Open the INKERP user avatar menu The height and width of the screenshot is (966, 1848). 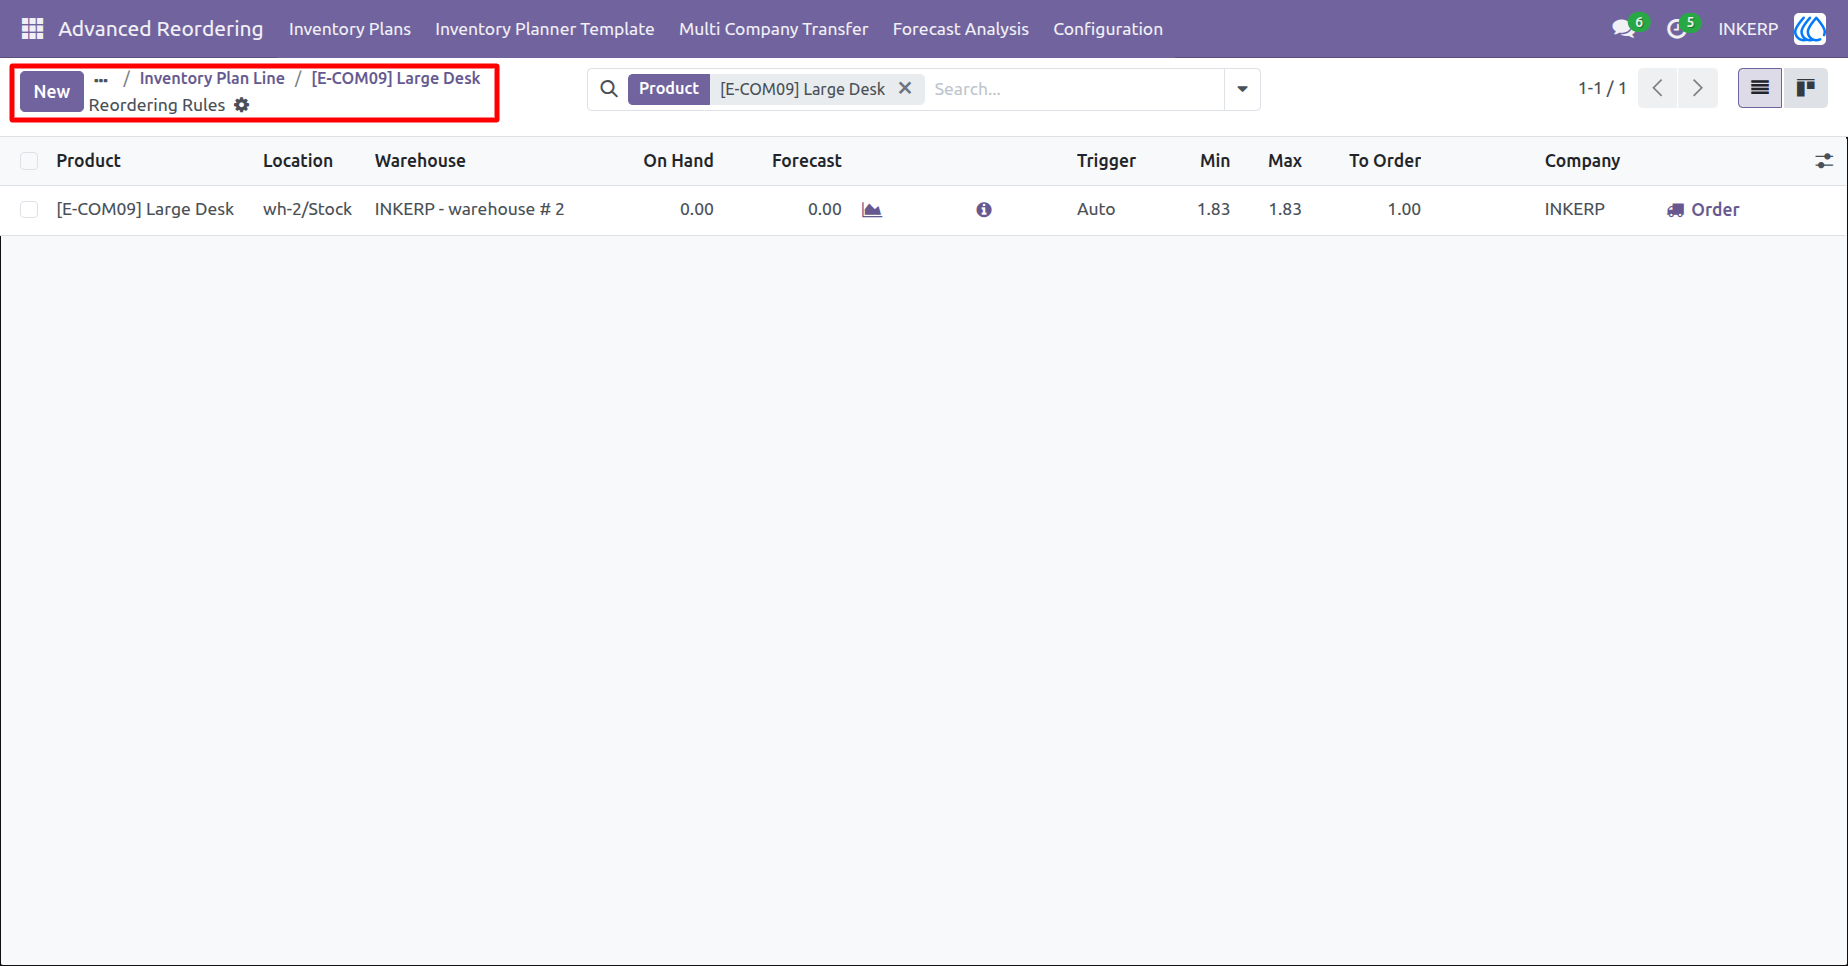(x=1809, y=29)
